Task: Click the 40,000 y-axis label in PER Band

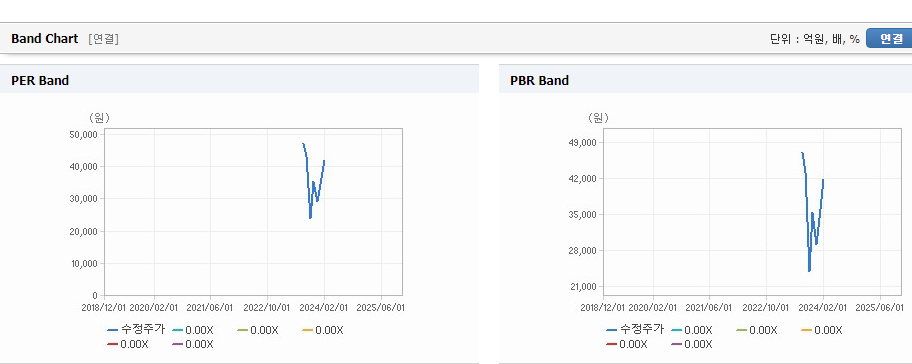Action: click(x=83, y=167)
